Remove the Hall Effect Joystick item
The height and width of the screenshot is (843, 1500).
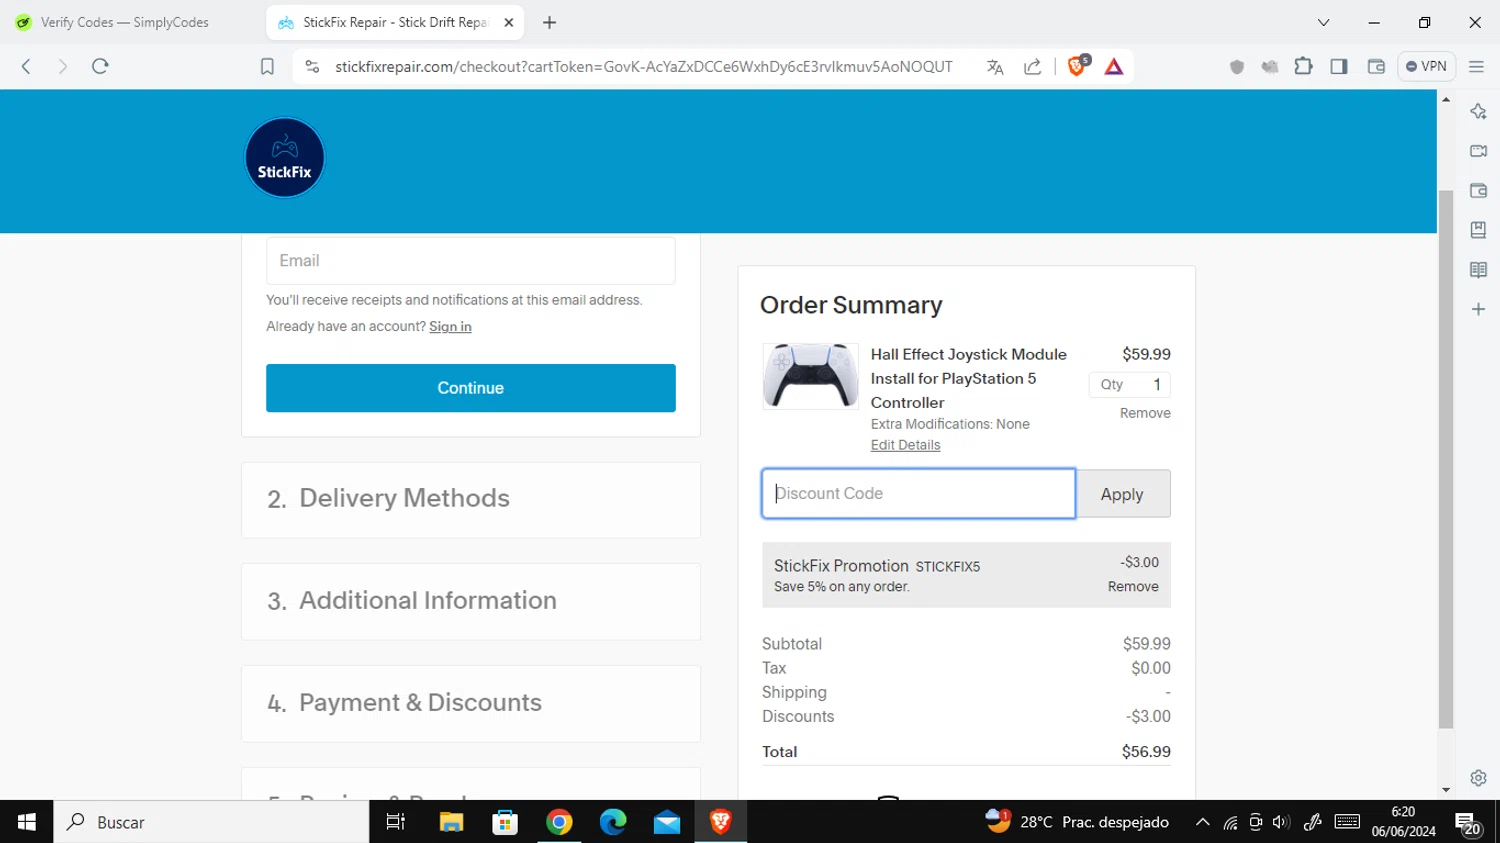pos(1145,413)
